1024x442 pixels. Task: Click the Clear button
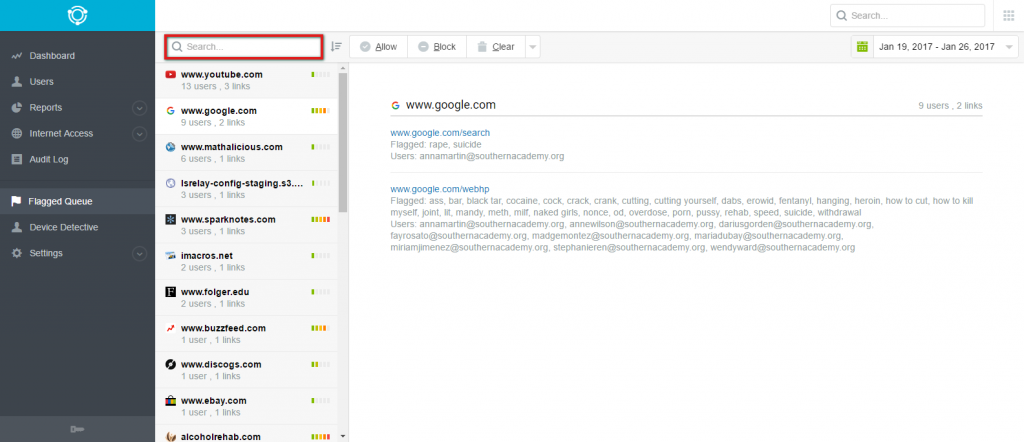[496, 47]
